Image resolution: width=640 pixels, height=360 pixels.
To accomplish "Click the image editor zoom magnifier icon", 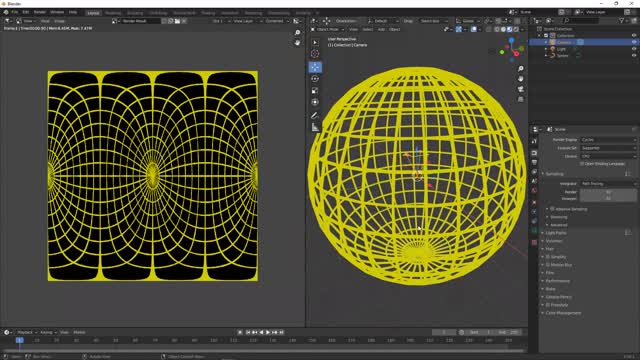I will click(298, 33).
